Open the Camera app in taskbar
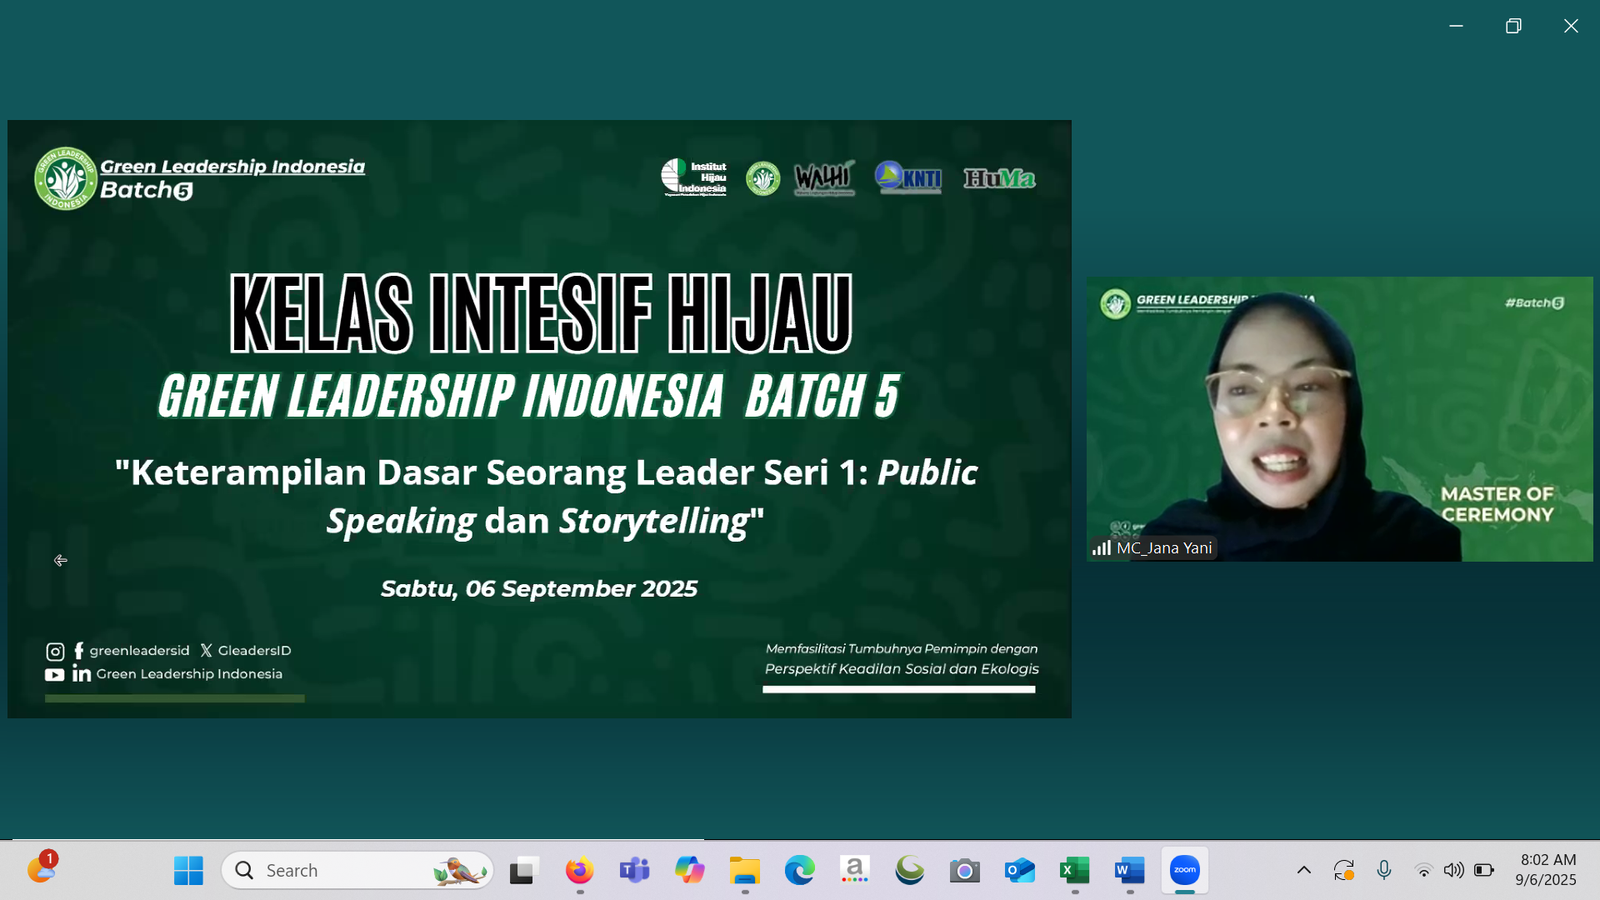The width and height of the screenshot is (1600, 900). (x=964, y=870)
